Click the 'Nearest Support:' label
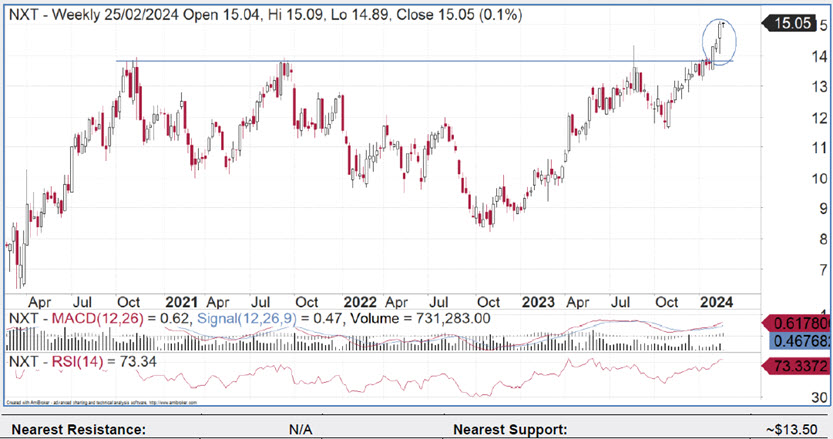833x439 pixels. pyautogui.click(x=510, y=429)
